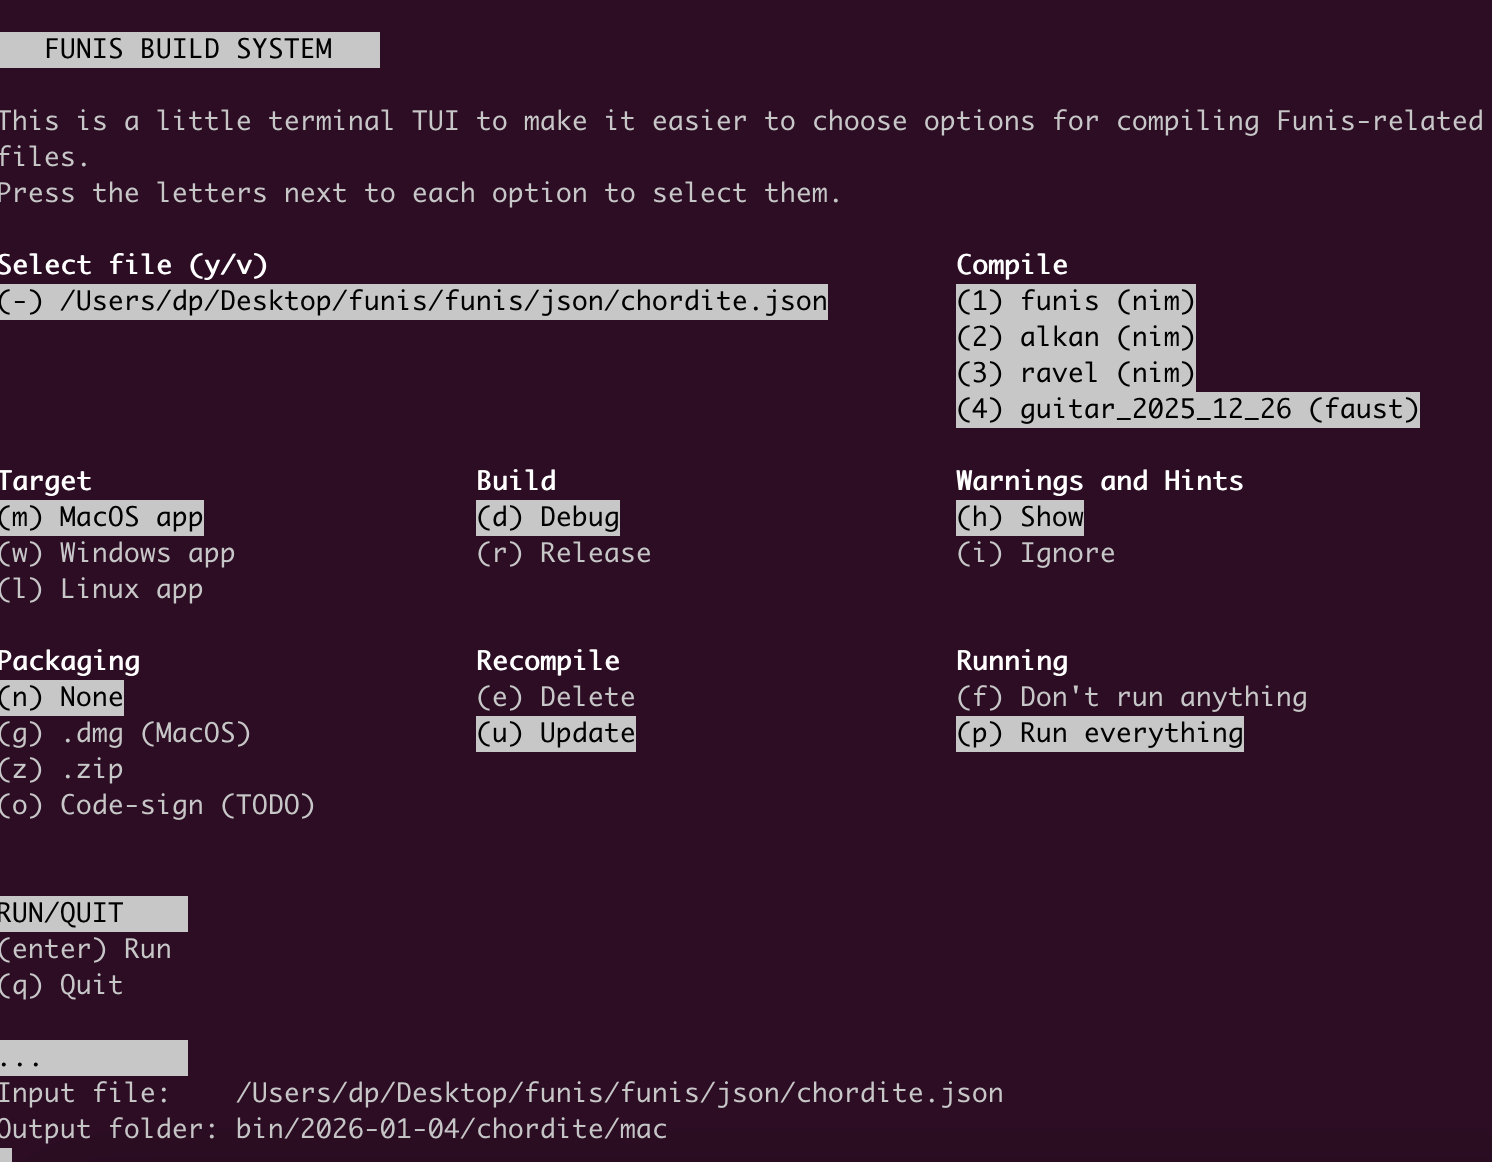Image resolution: width=1492 pixels, height=1162 pixels.
Task: Select the MacOS app target option
Action: point(101,517)
